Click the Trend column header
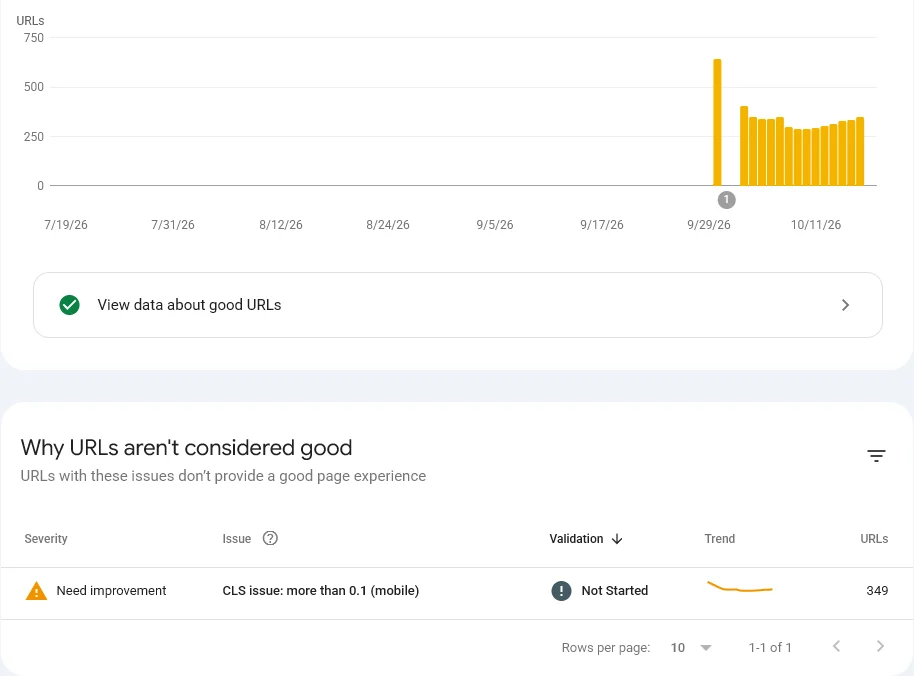This screenshot has height=676, width=914. (719, 538)
